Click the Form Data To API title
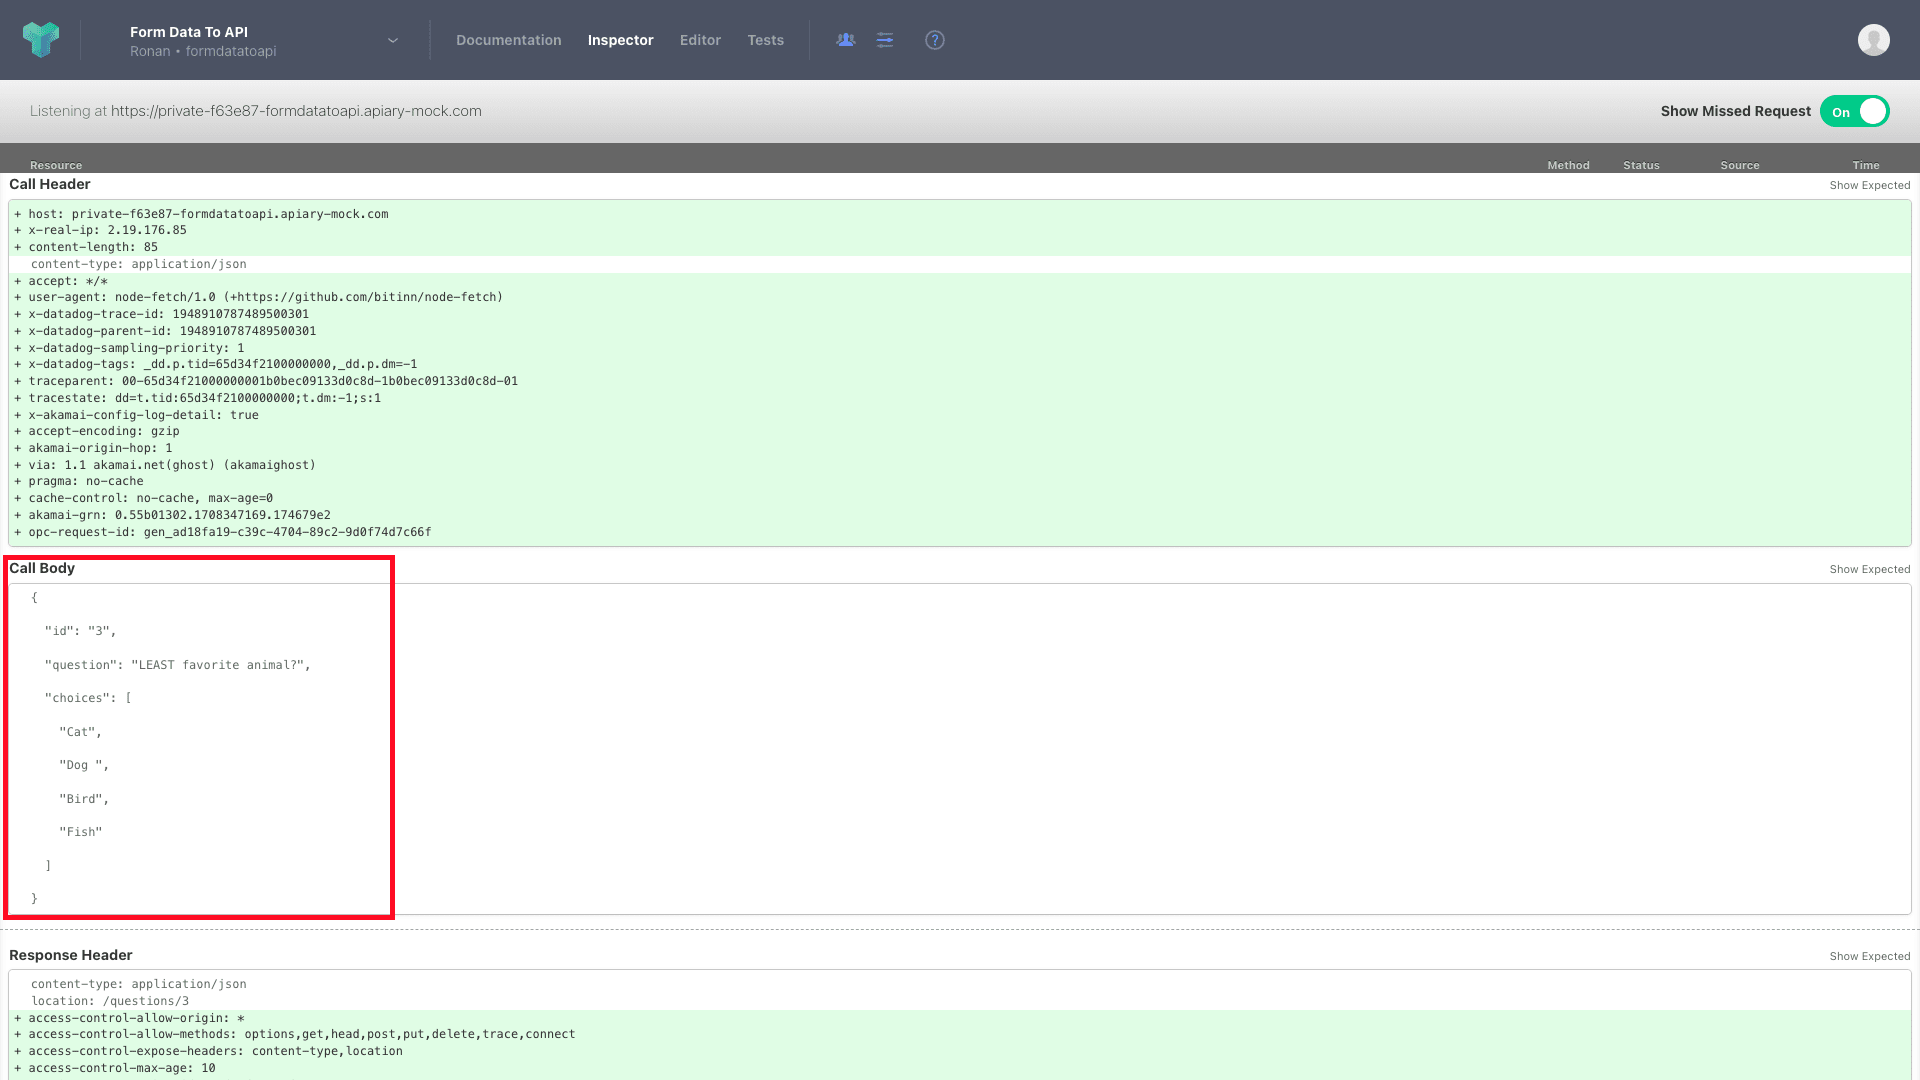The width and height of the screenshot is (1920, 1080). [x=189, y=32]
